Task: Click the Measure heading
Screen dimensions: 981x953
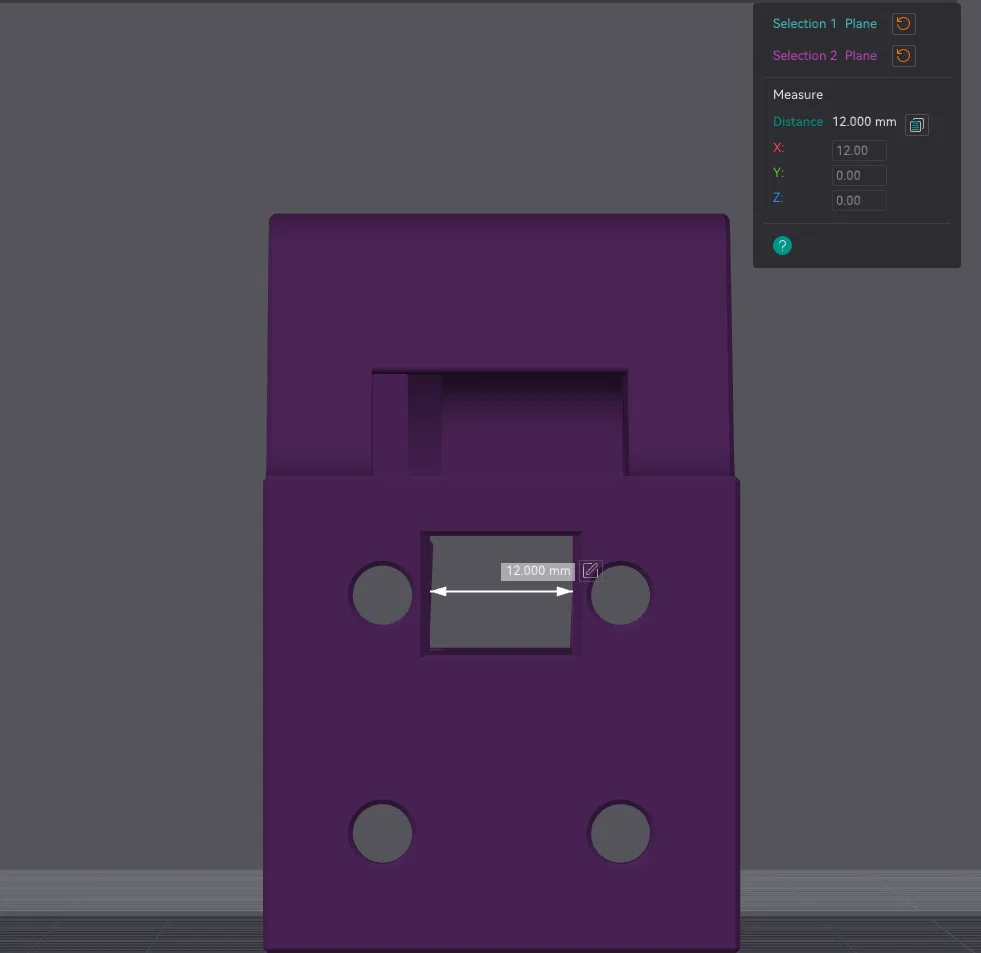Action: coord(798,94)
